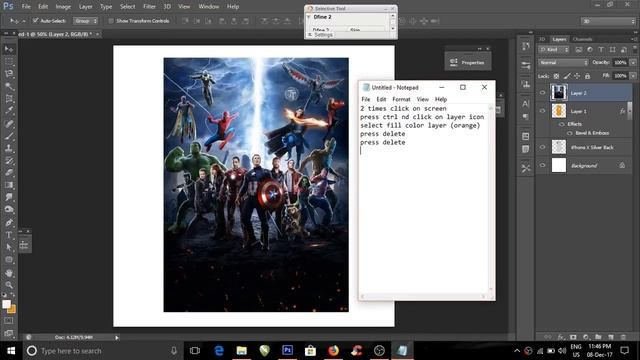The image size is (640, 360).
Task: Select the Gradient tool
Action: pos(9,185)
